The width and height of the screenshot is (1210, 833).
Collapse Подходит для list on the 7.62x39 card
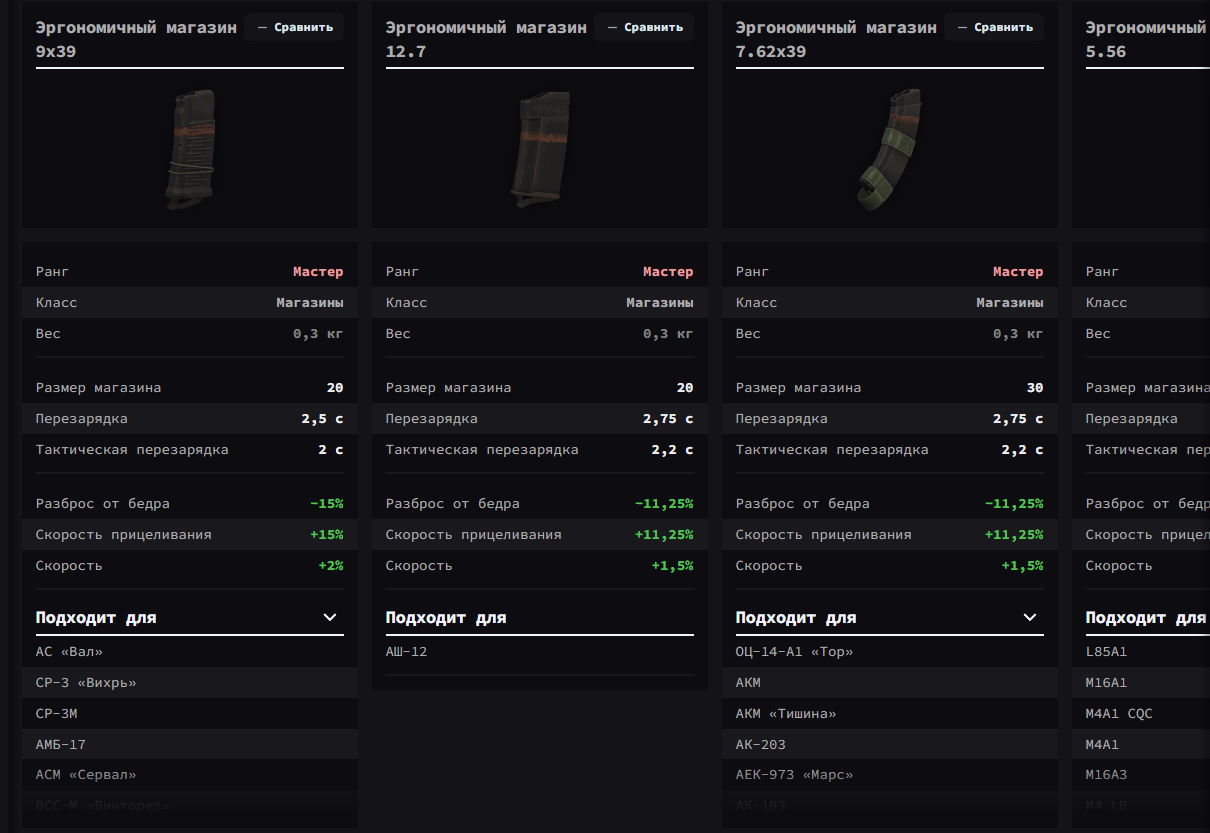[1030, 617]
